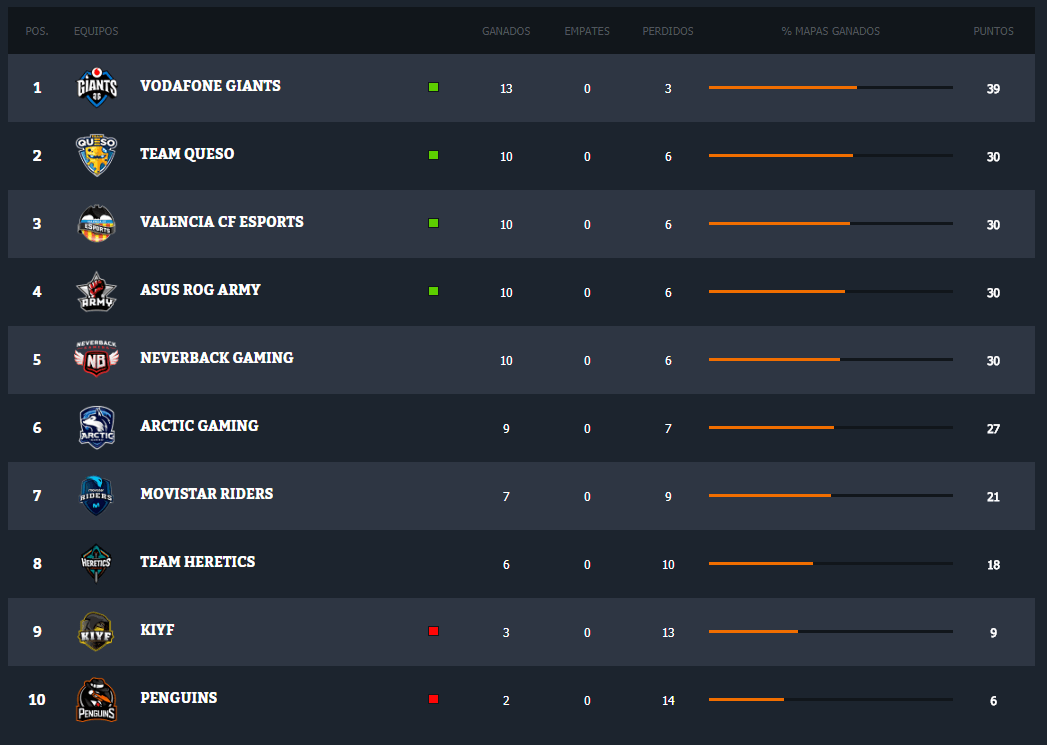The height and width of the screenshot is (745, 1047).
Task: Click position number 5 in standings
Action: click(37, 360)
